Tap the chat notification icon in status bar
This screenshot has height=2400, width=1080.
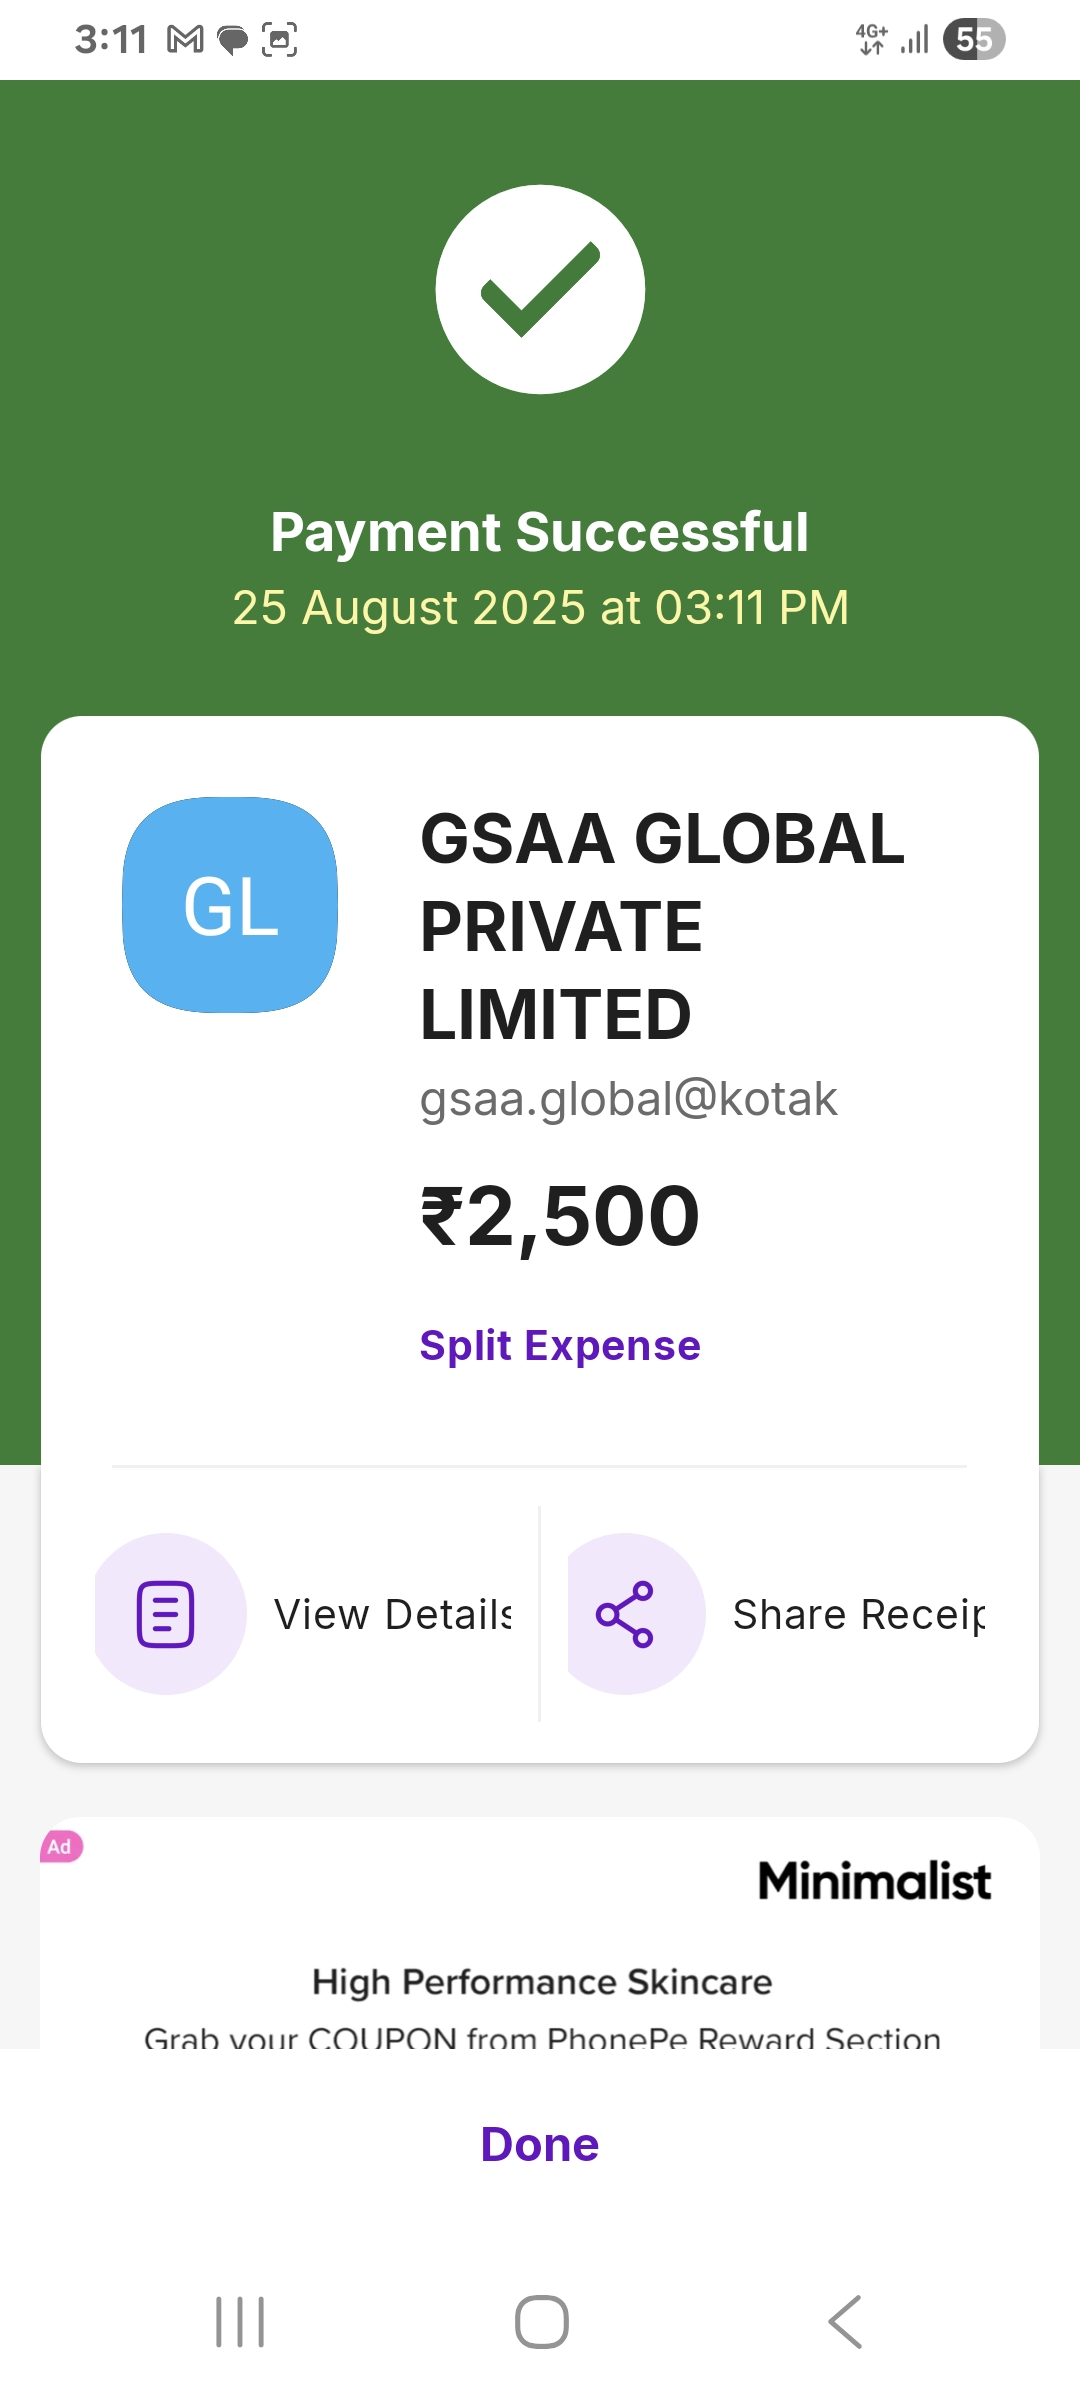[x=232, y=40]
